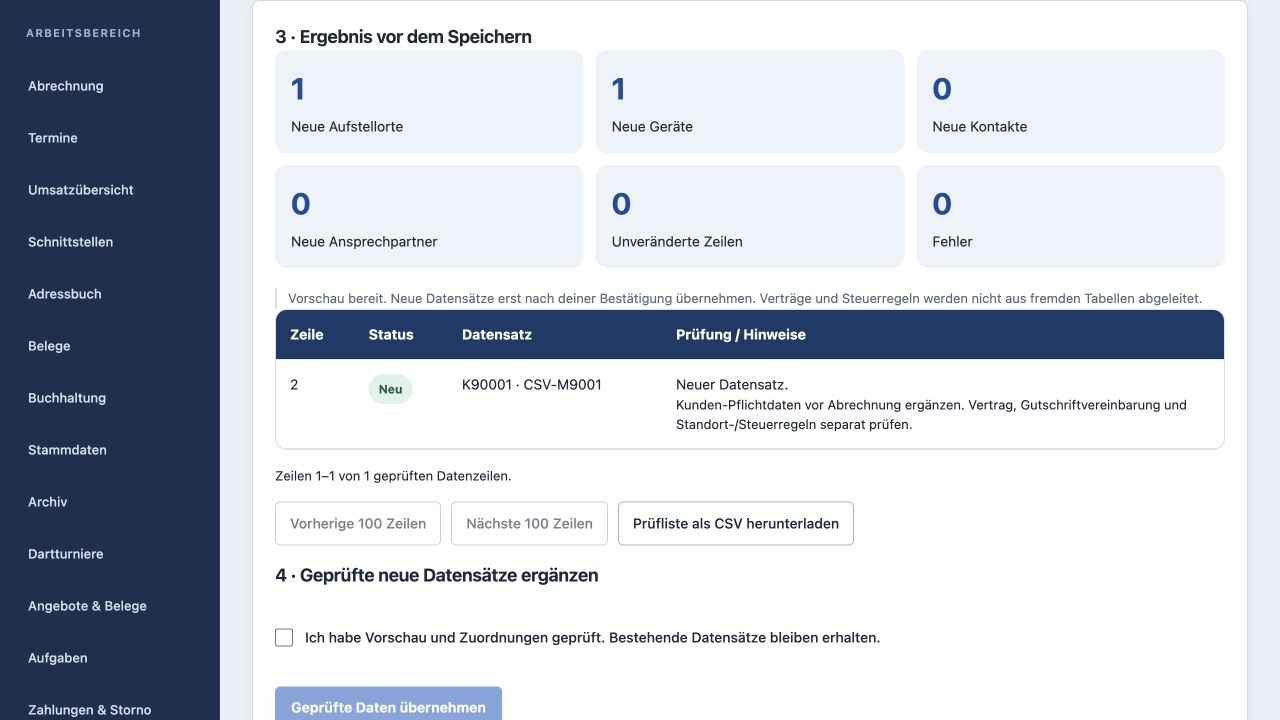Screen dimensions: 1280x720
Task: Open Buchhaltung section
Action: 67,398
